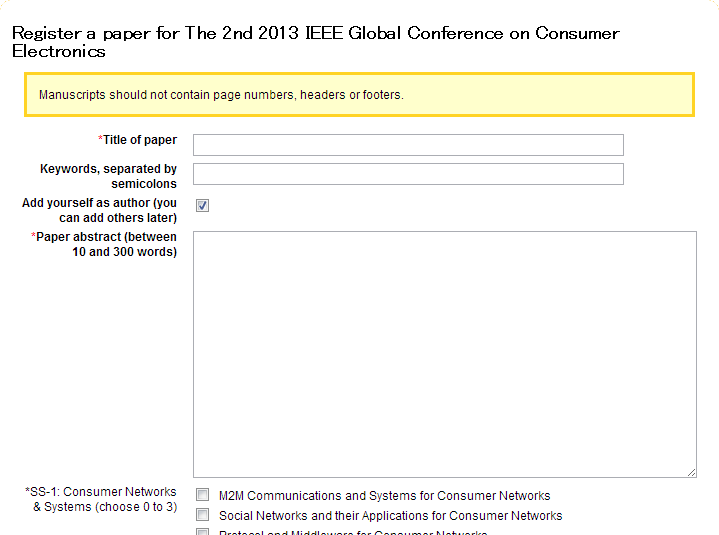Click 'Keywords, separated by semicolons' label
The image size is (719, 535).
(108, 176)
